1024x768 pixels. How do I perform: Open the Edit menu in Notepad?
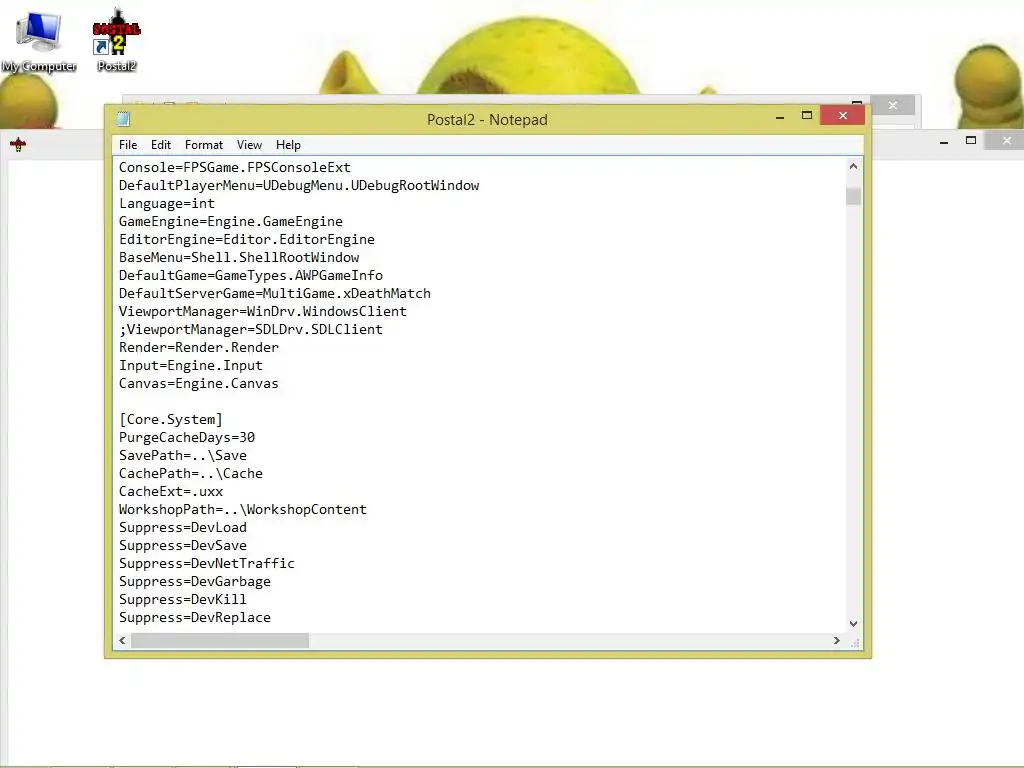click(161, 145)
